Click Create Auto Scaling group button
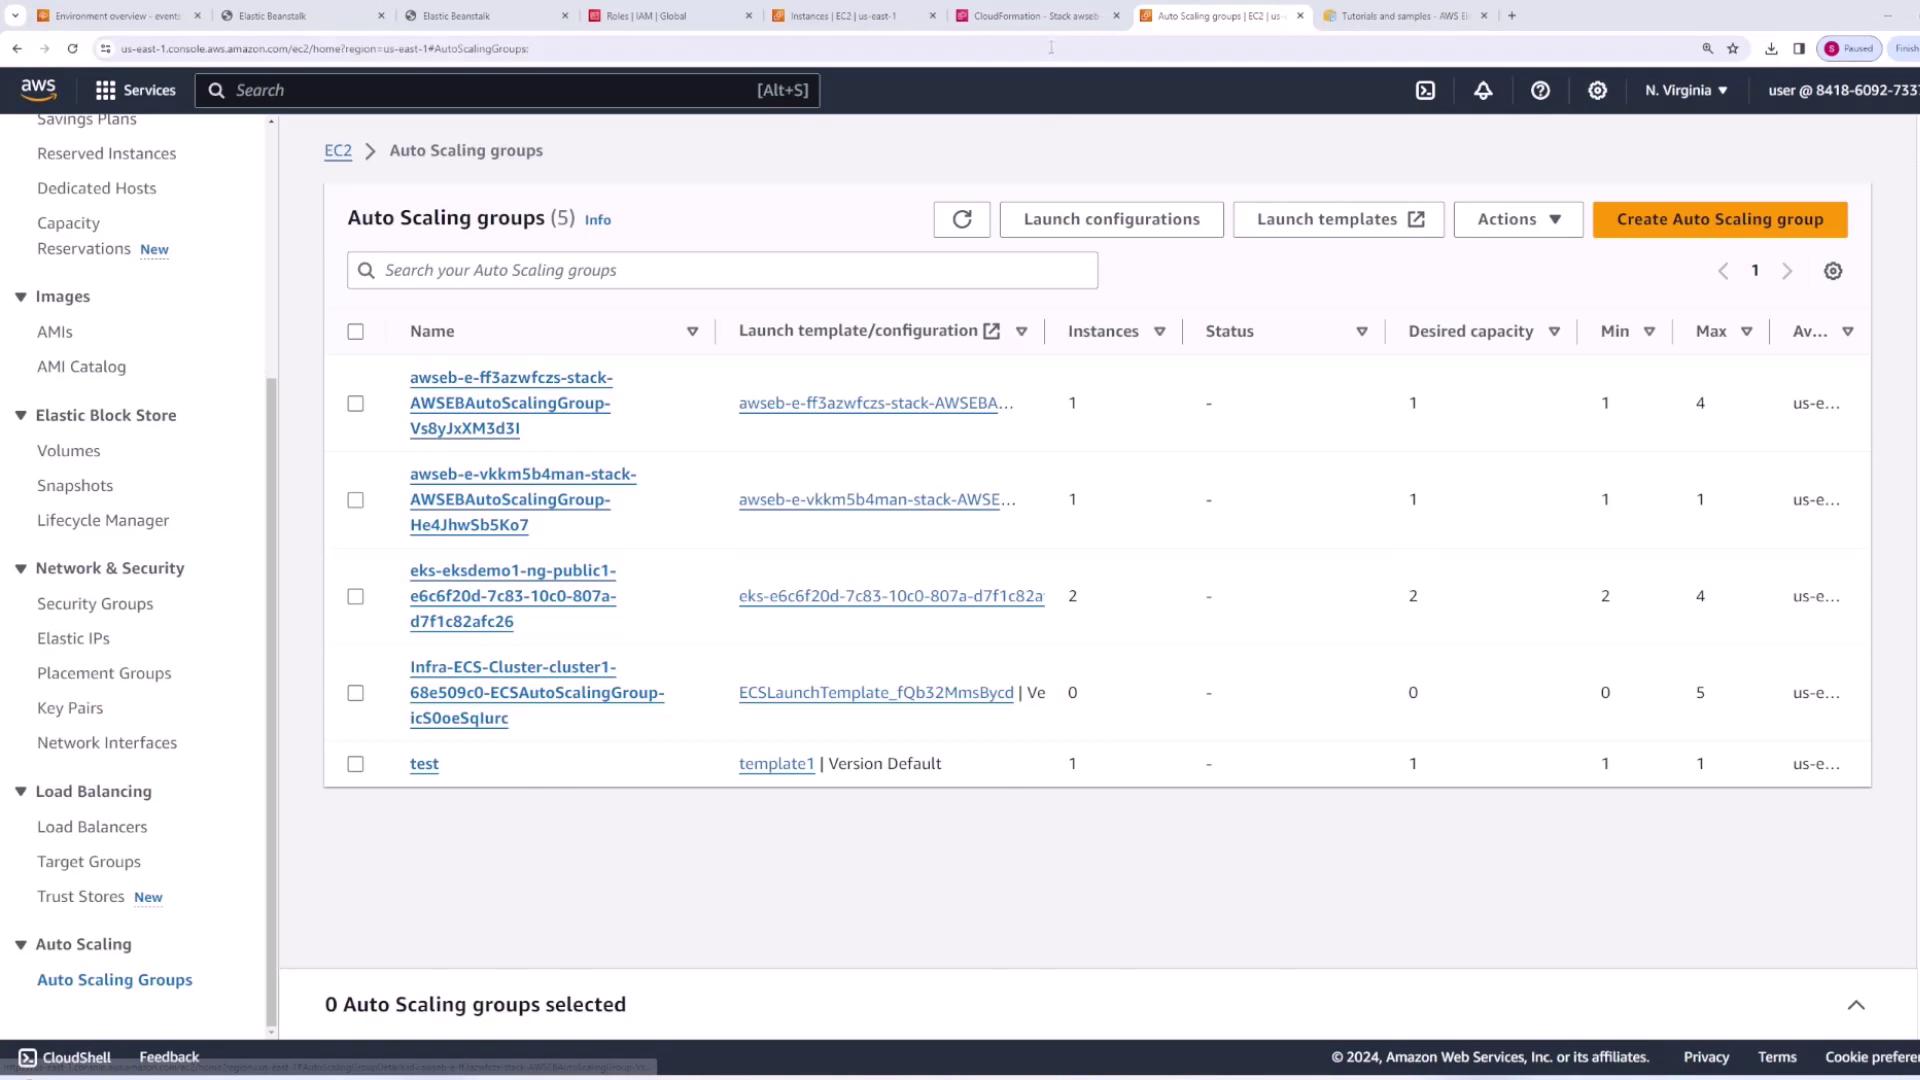The image size is (1920, 1080). [1719, 219]
